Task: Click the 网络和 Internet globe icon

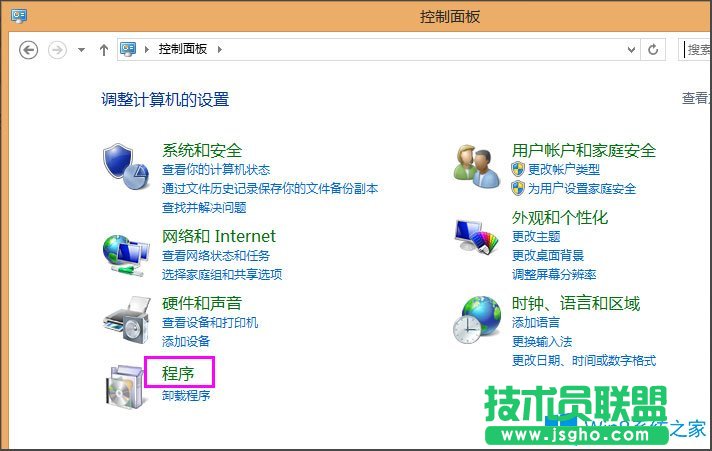Action: click(126, 255)
